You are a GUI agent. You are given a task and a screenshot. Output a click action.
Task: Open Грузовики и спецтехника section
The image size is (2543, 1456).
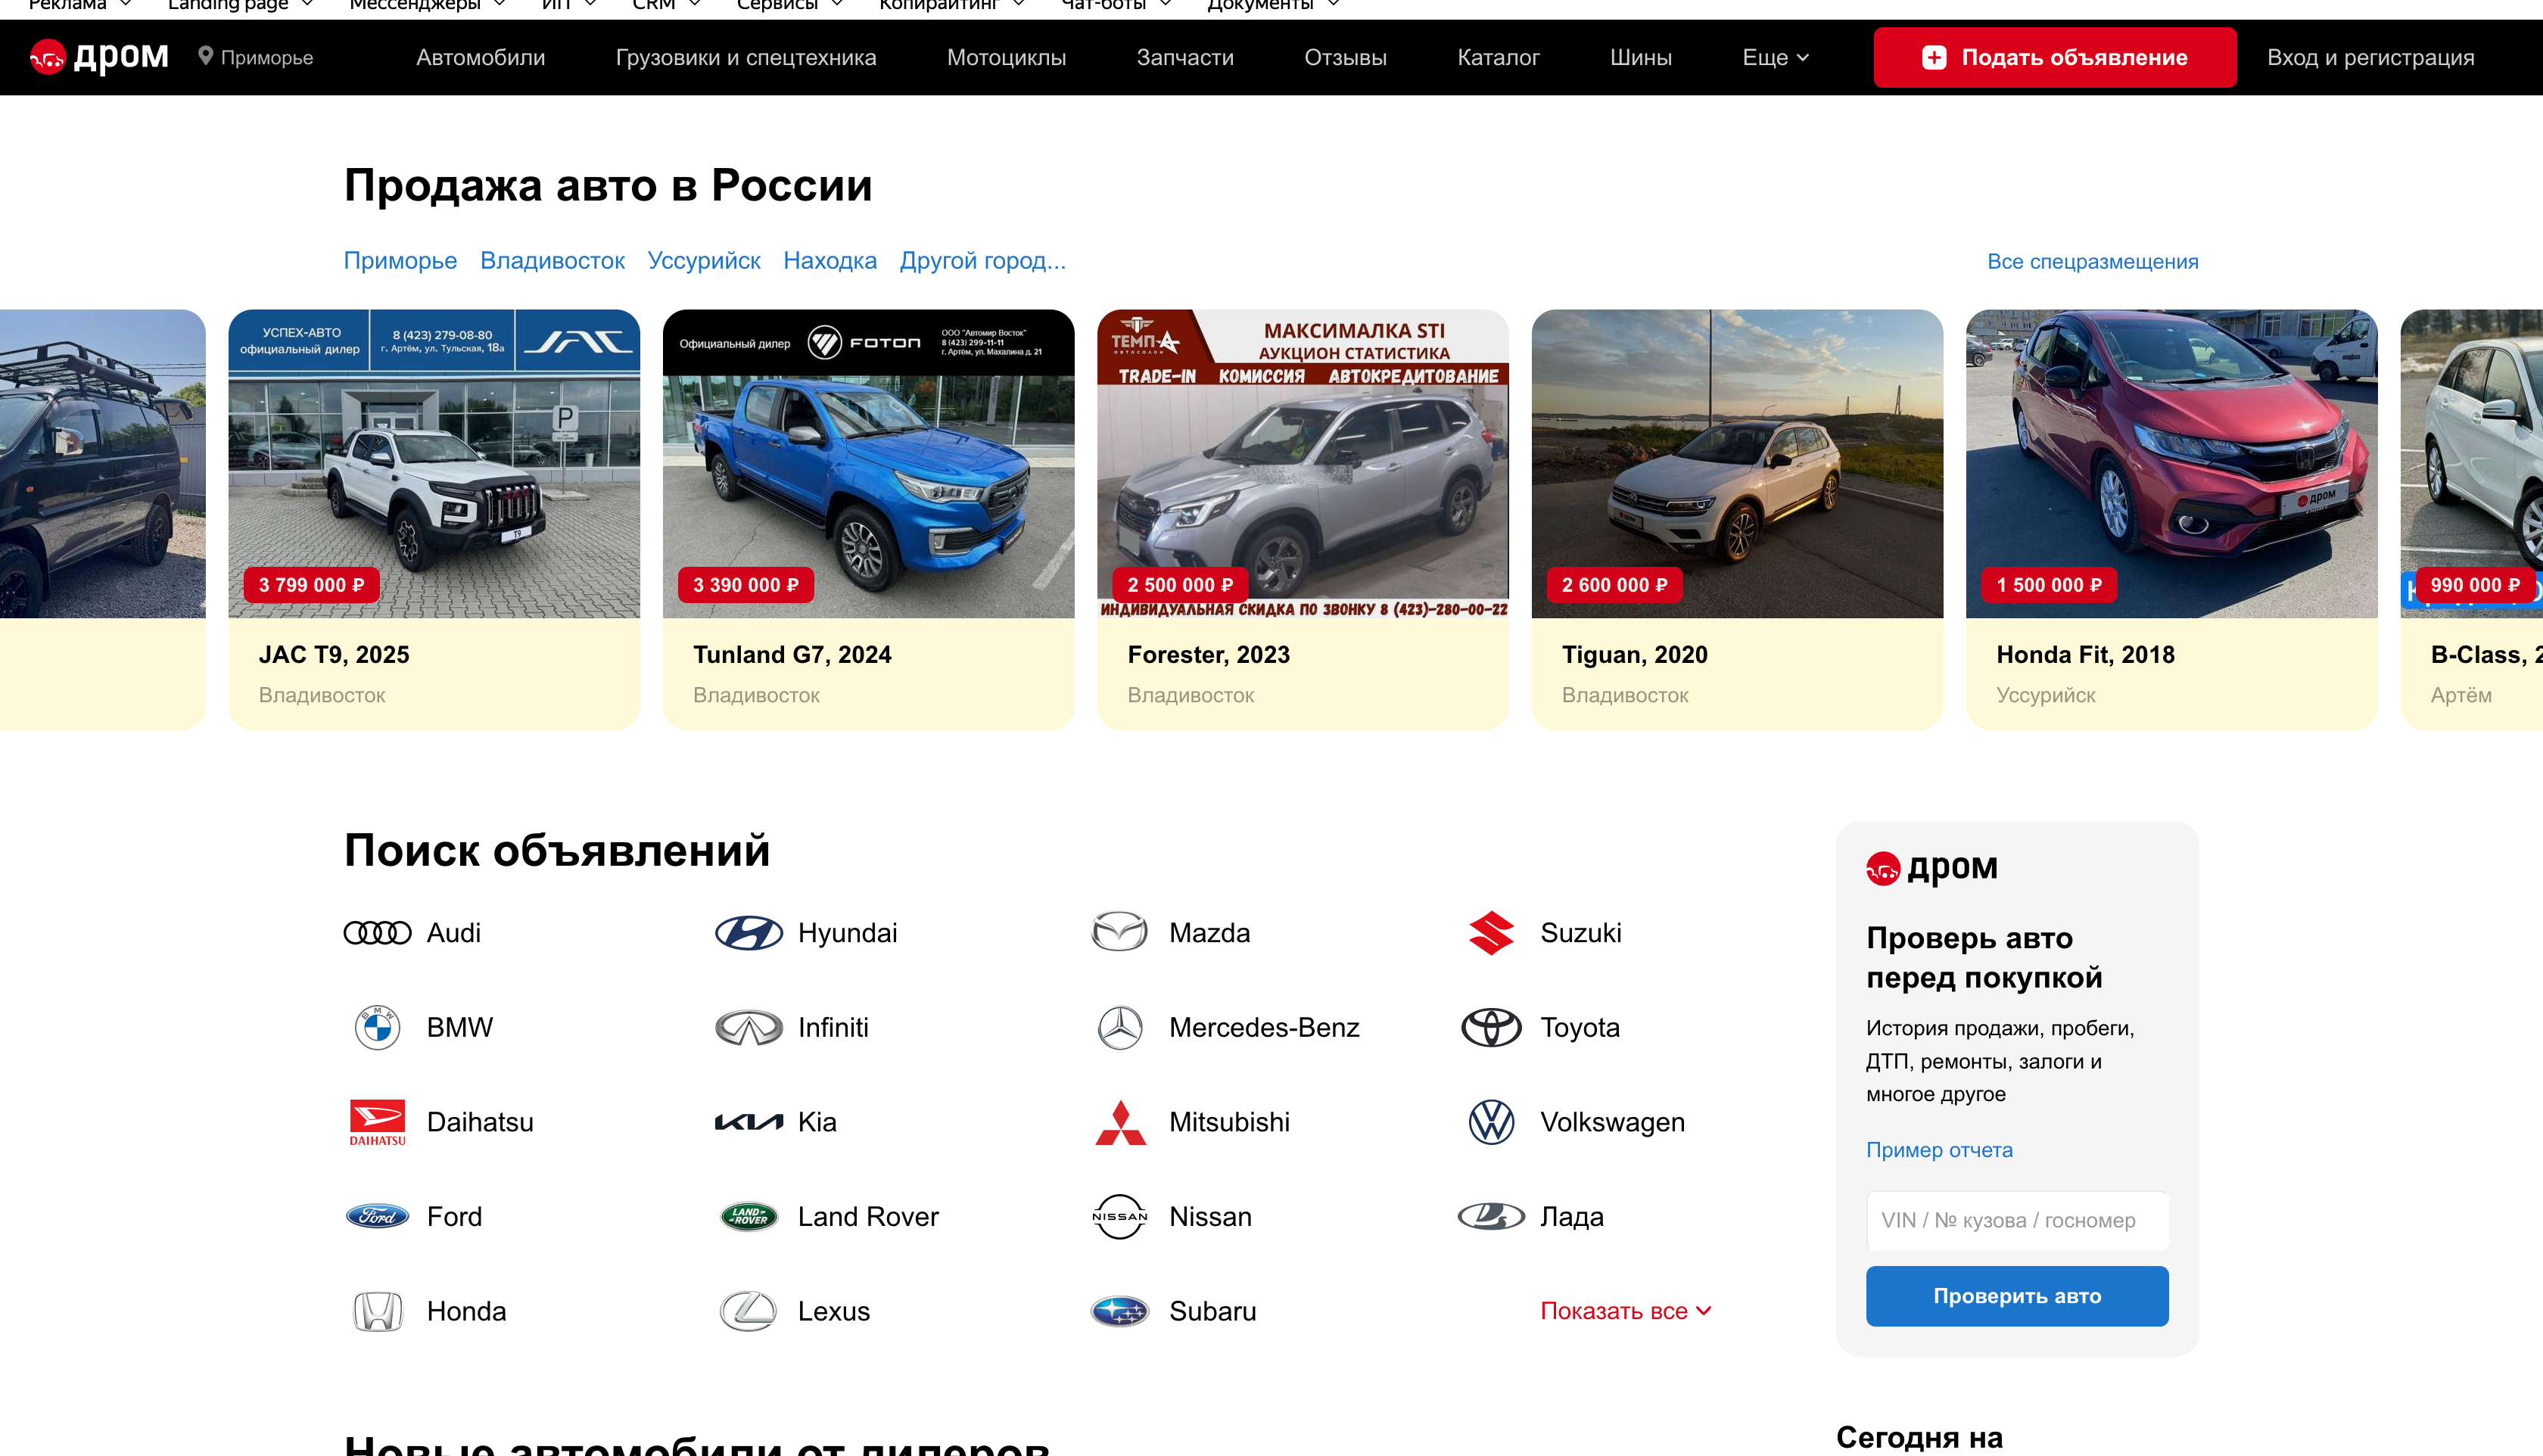[x=746, y=57]
